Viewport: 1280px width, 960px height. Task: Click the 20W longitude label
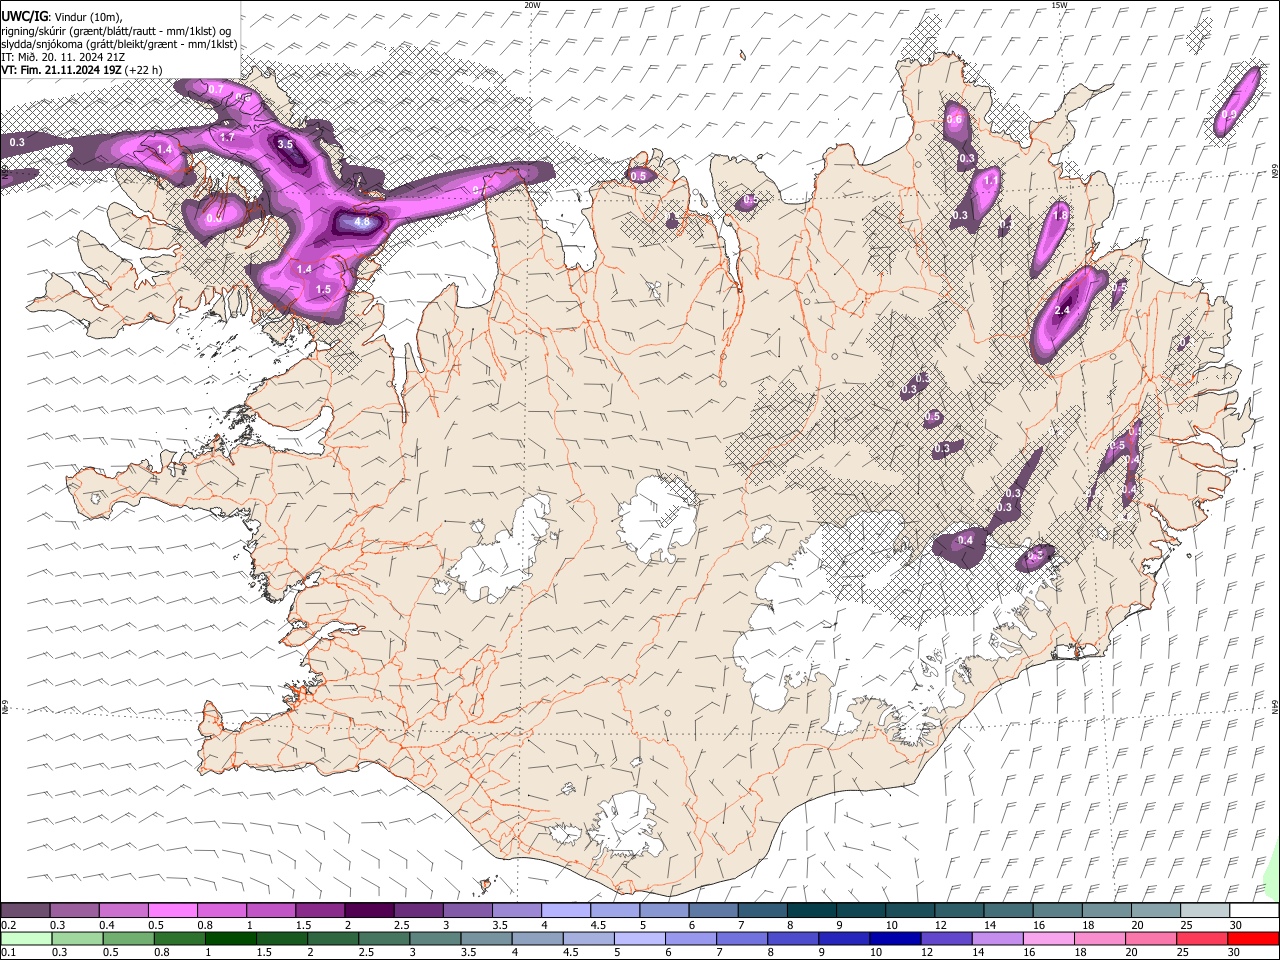tap(532, 5)
